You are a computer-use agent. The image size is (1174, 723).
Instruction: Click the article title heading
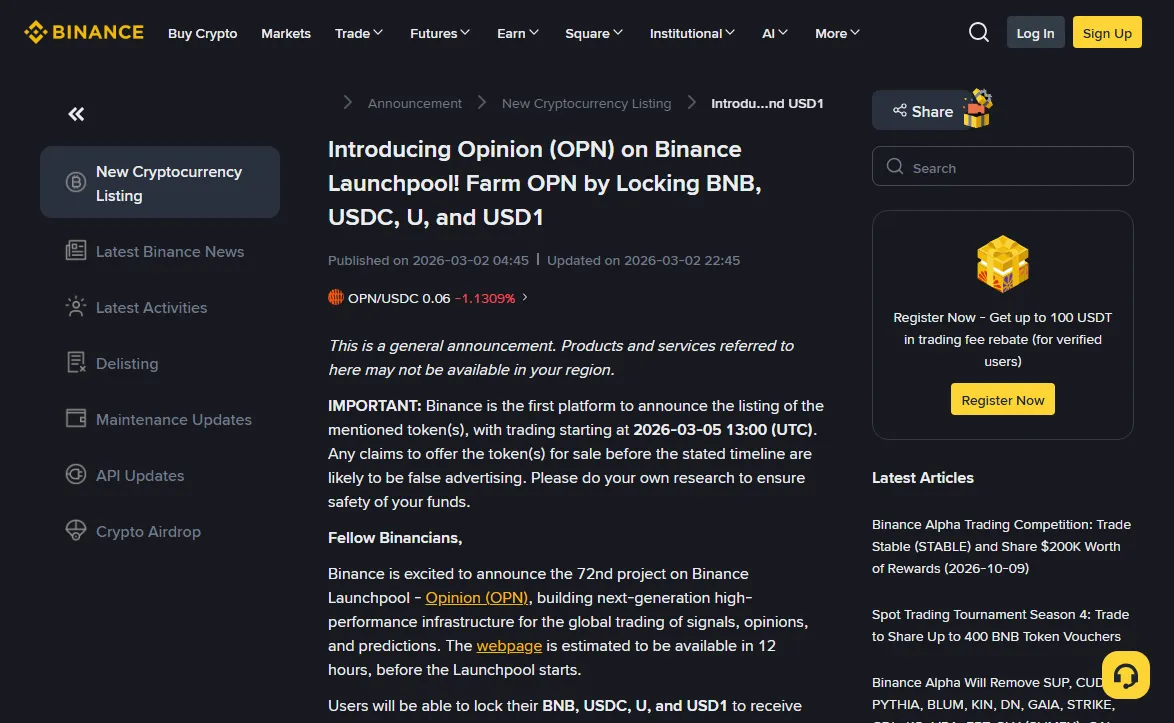pyautogui.click(x=544, y=183)
